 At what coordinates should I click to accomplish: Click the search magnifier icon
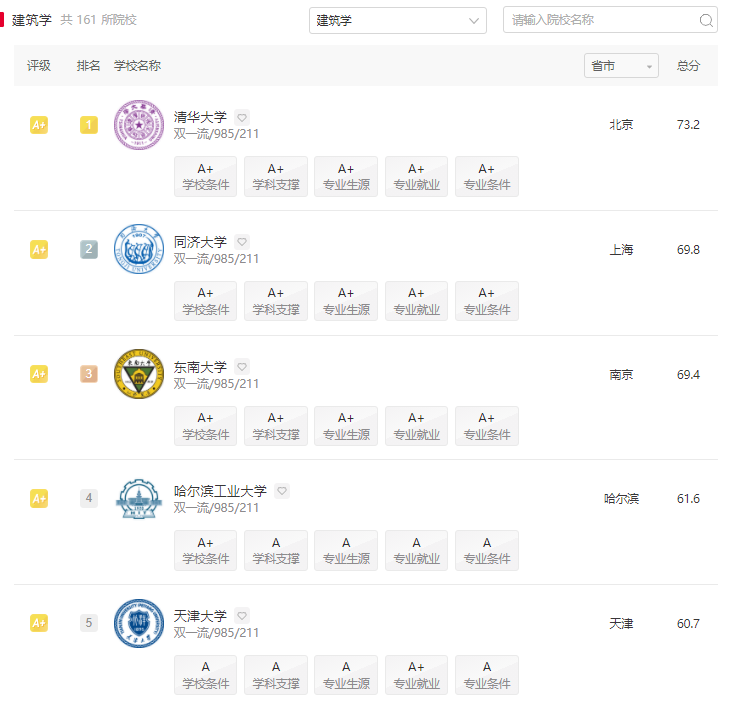tap(706, 20)
